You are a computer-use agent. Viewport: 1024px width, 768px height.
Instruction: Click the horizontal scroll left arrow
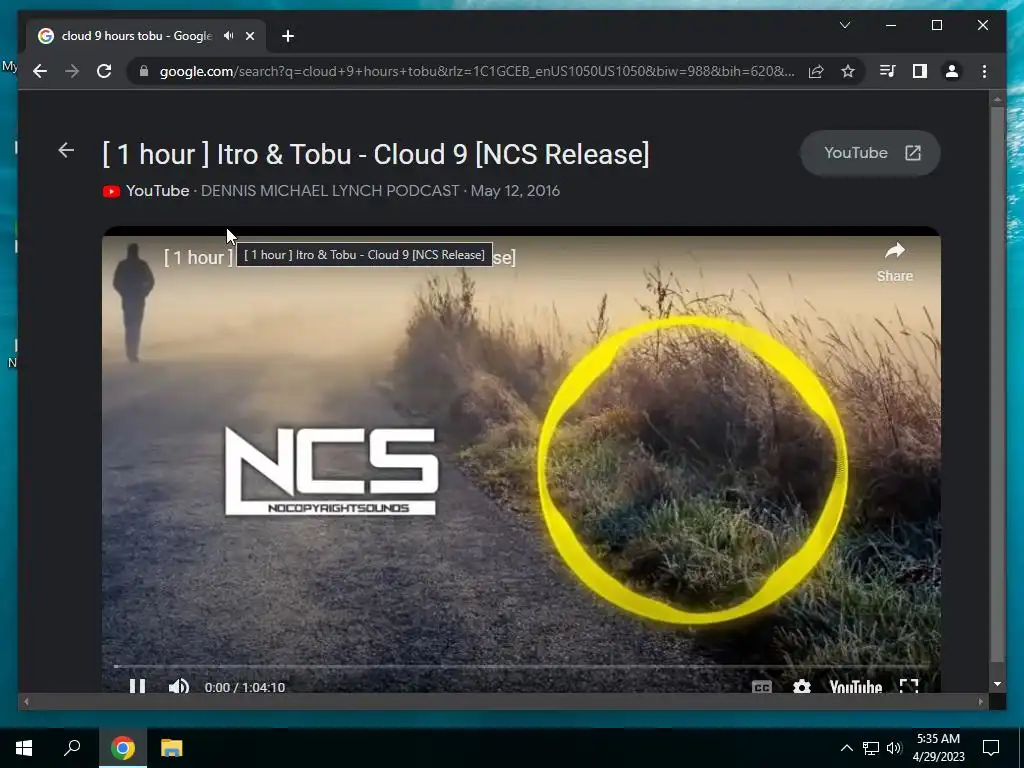(26, 702)
